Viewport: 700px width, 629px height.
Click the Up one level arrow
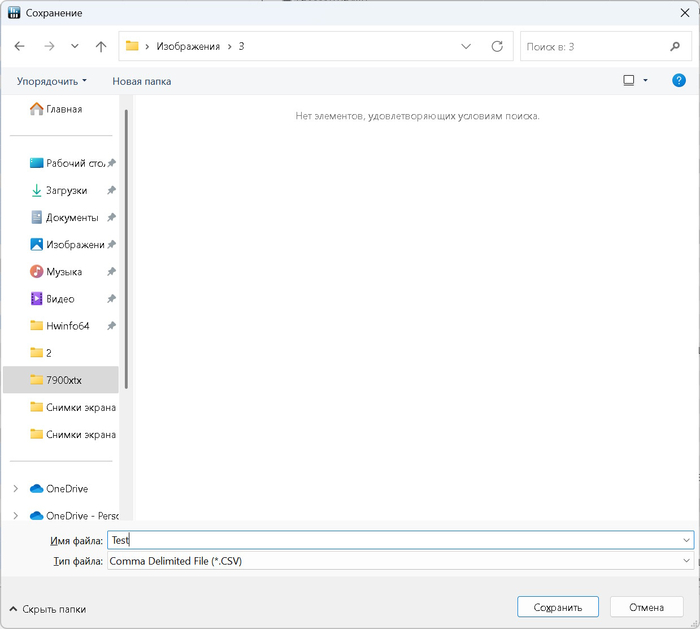click(101, 46)
